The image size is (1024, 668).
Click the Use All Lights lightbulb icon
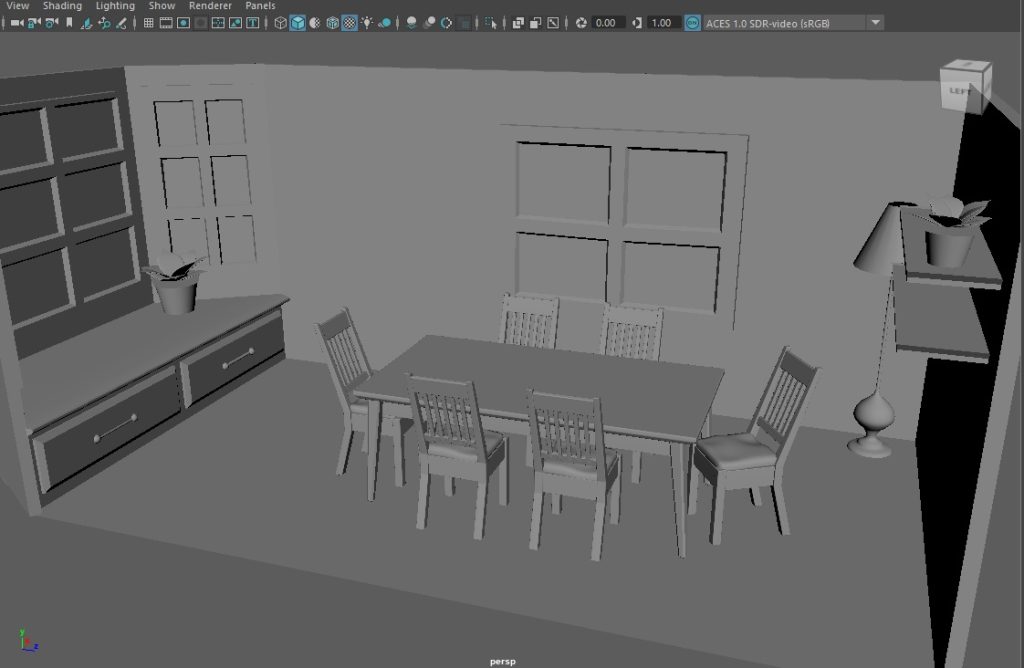367,23
